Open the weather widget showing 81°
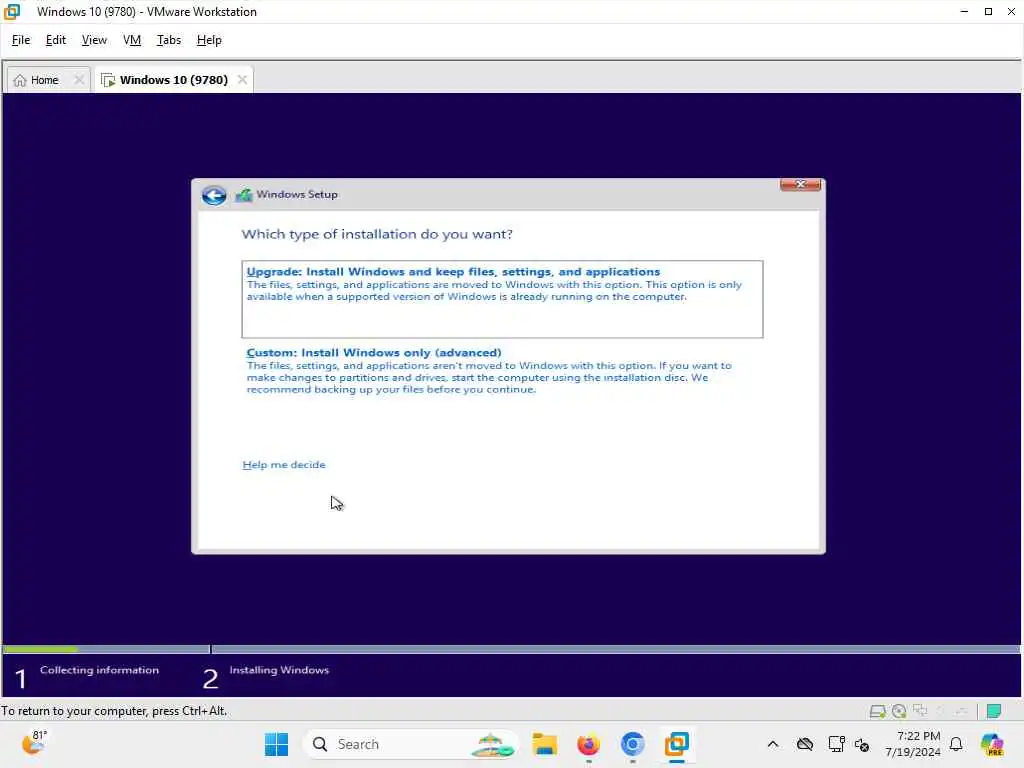Image resolution: width=1024 pixels, height=768 pixels. pos(34,743)
